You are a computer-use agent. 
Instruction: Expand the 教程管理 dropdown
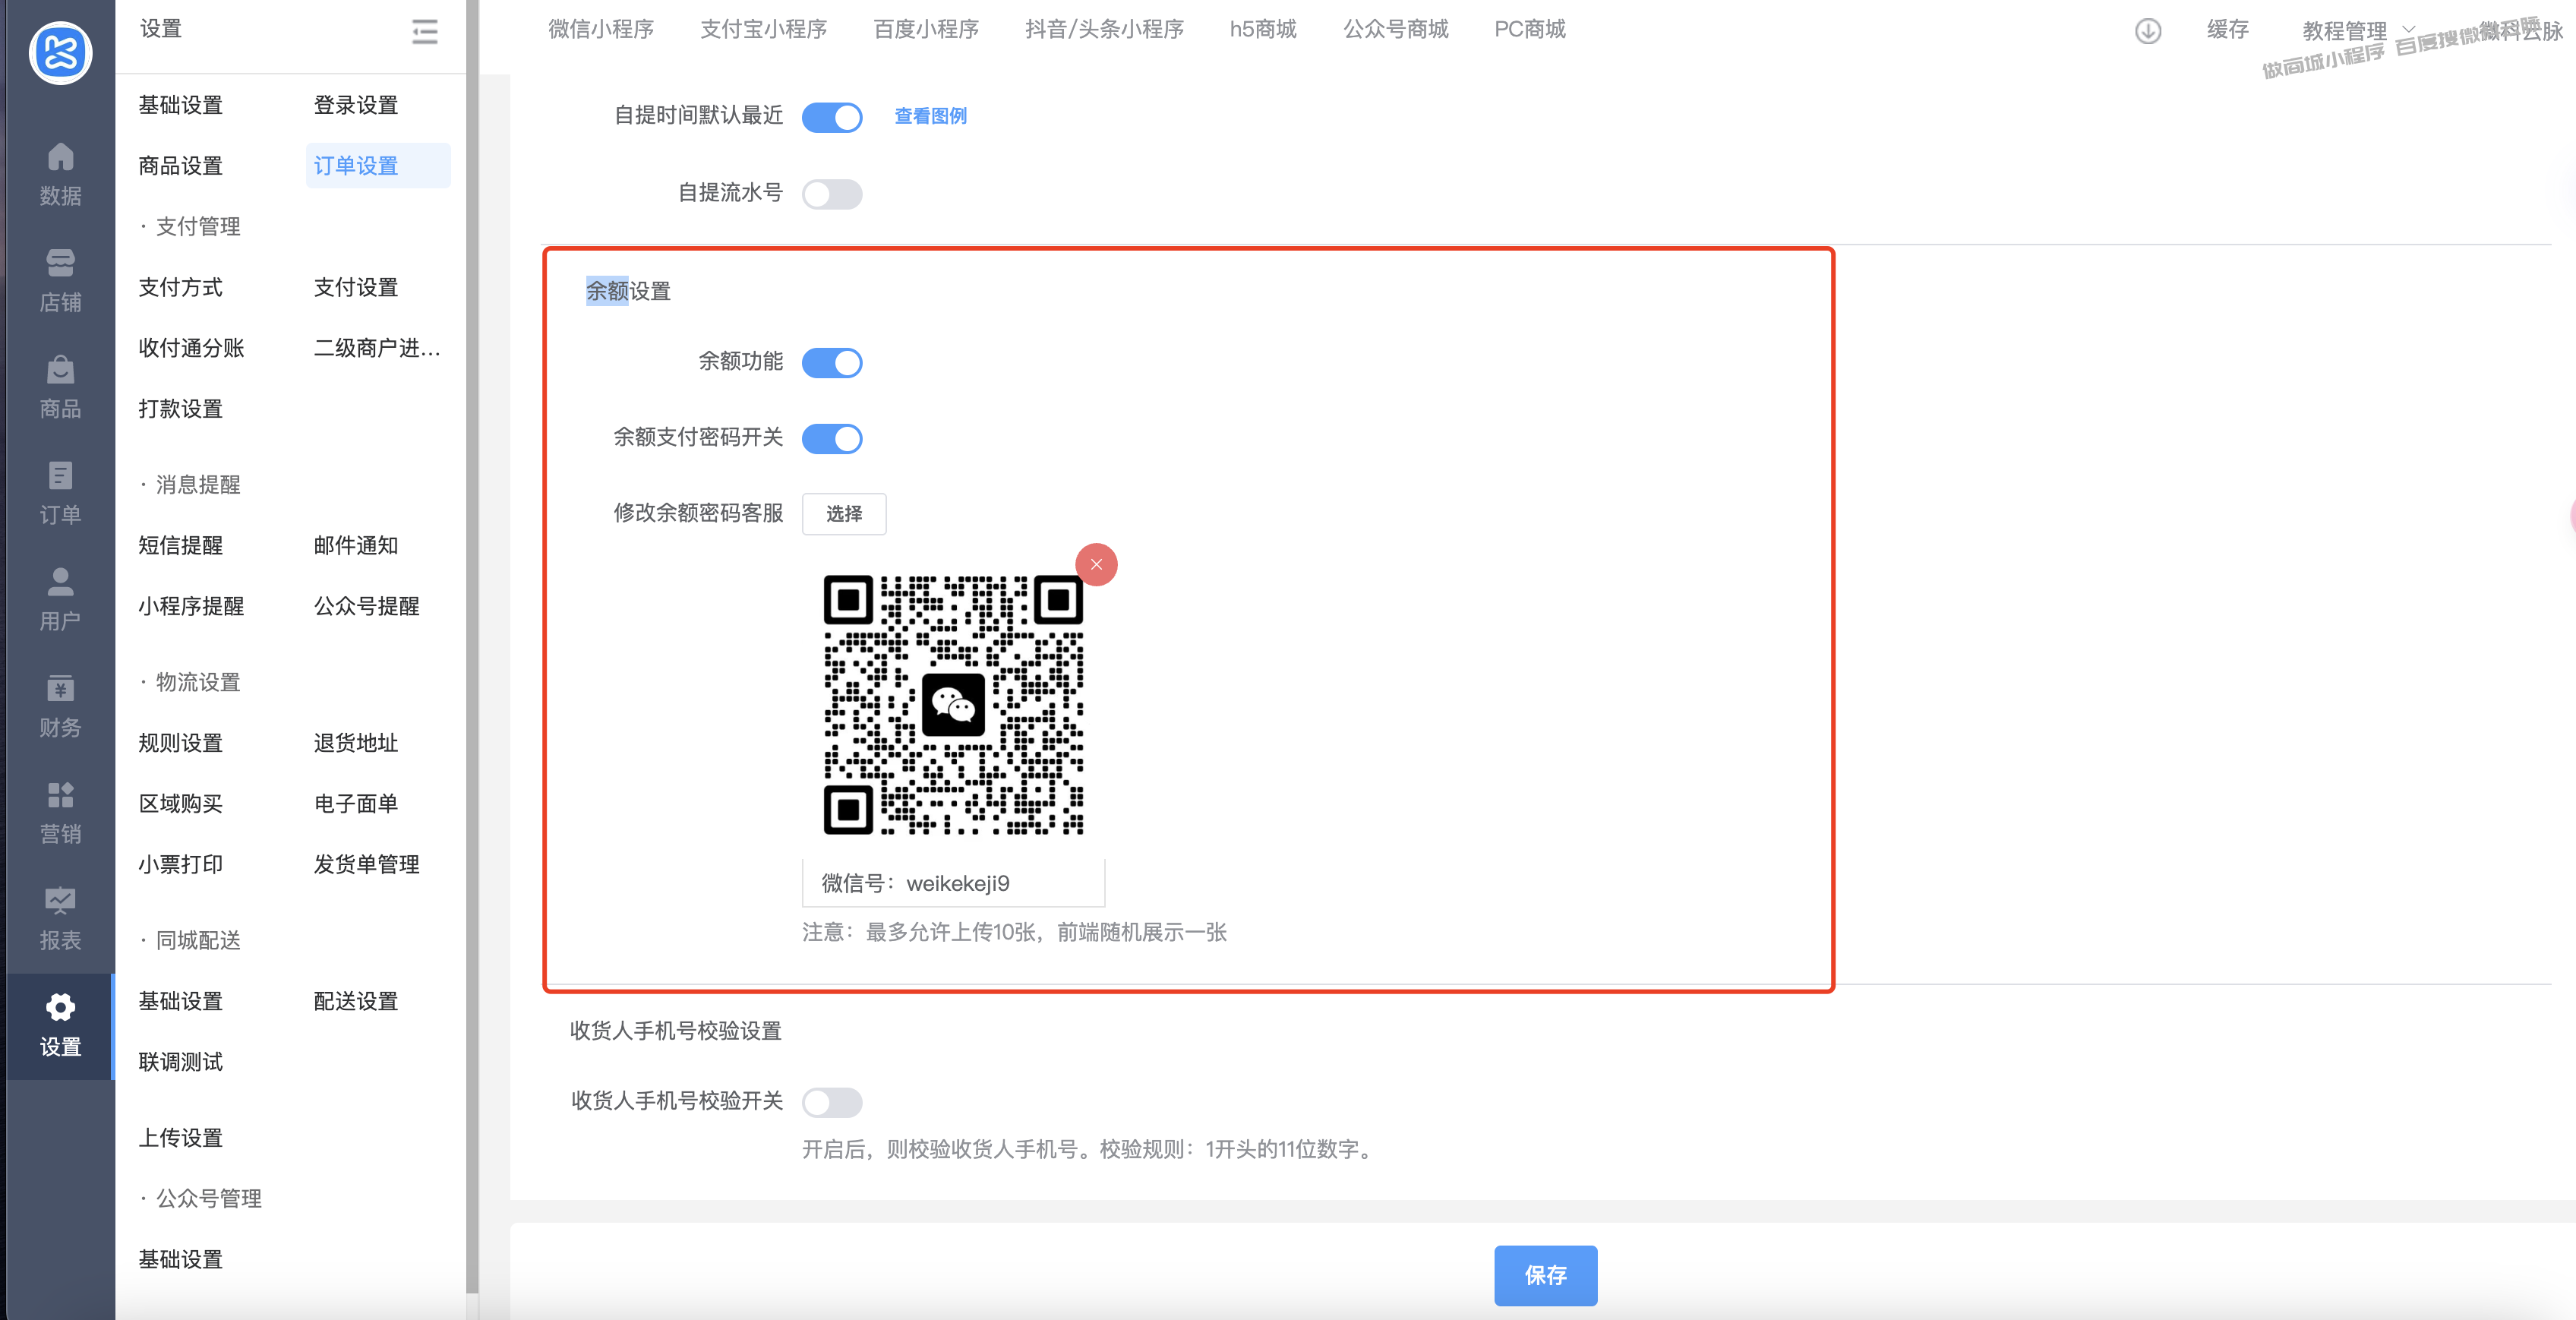[2358, 30]
